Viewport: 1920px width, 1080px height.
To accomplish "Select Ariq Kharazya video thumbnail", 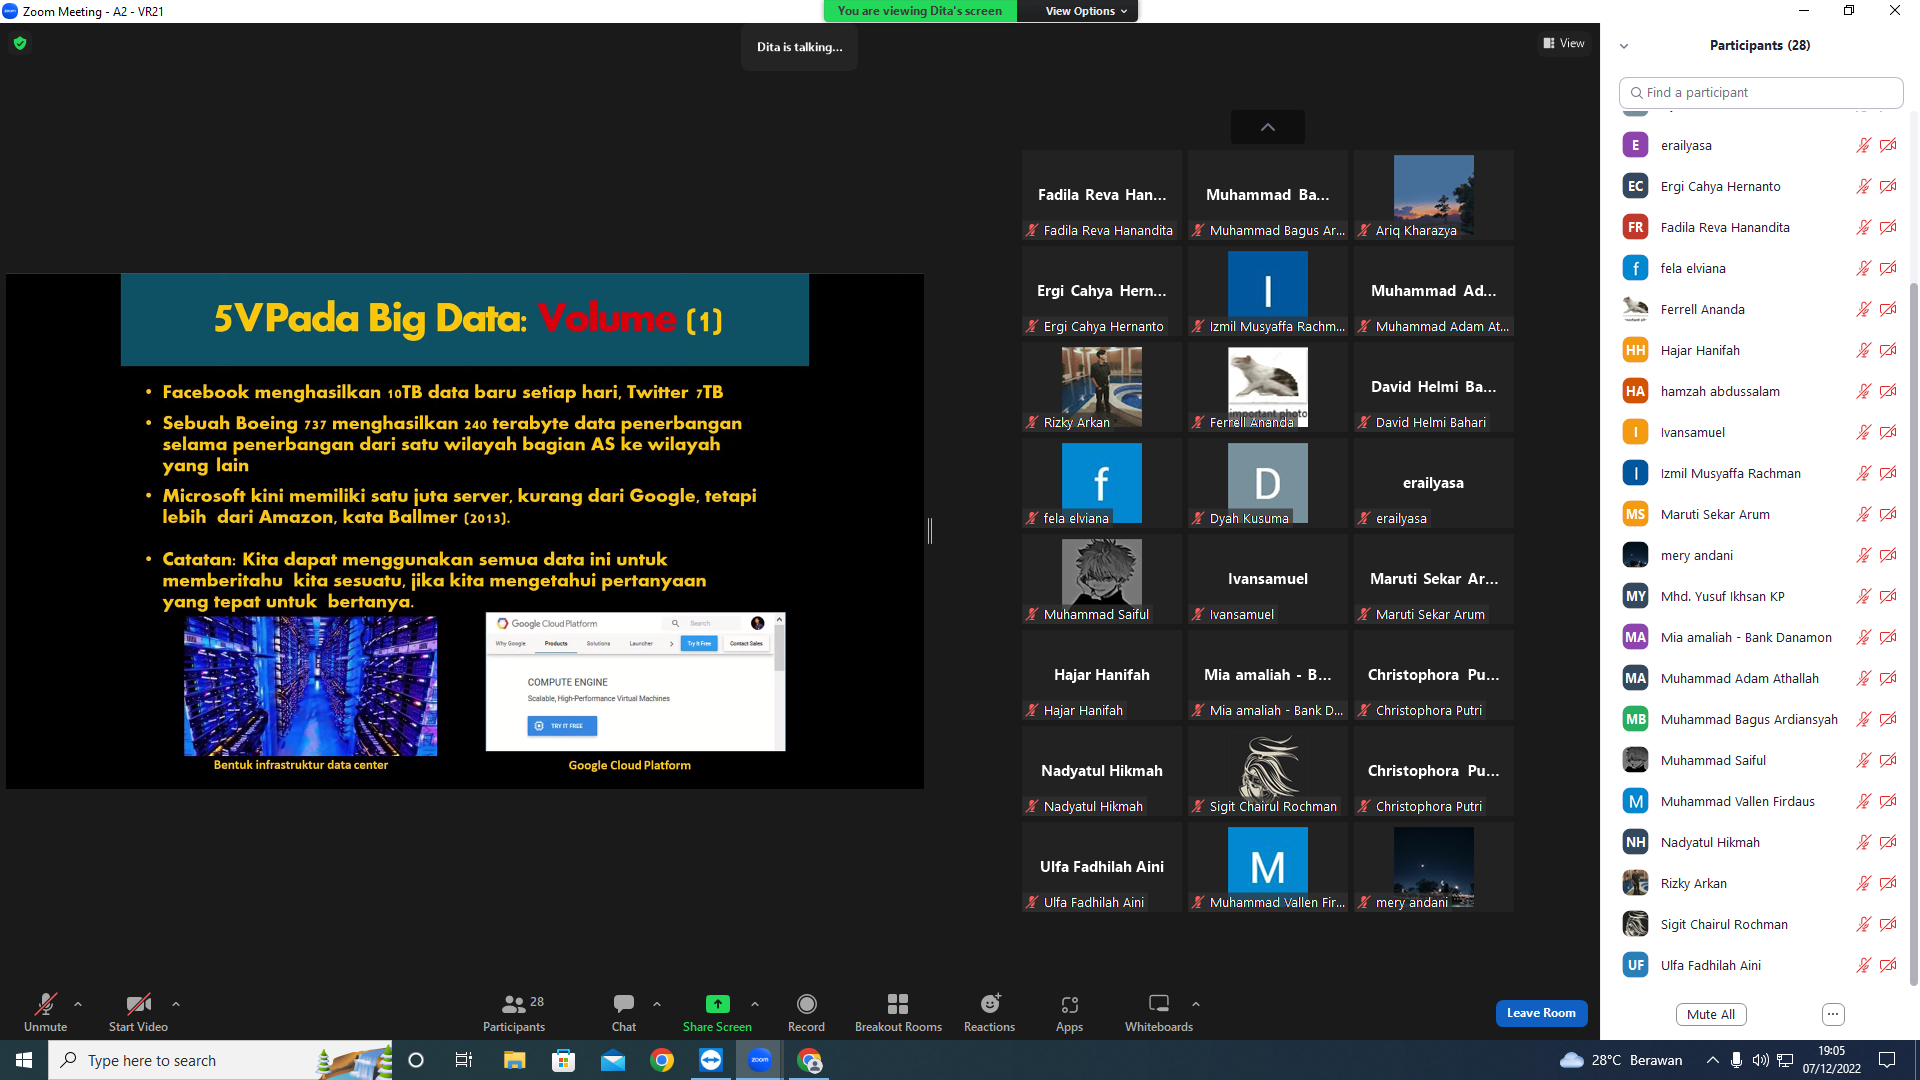I will click(x=1433, y=195).
